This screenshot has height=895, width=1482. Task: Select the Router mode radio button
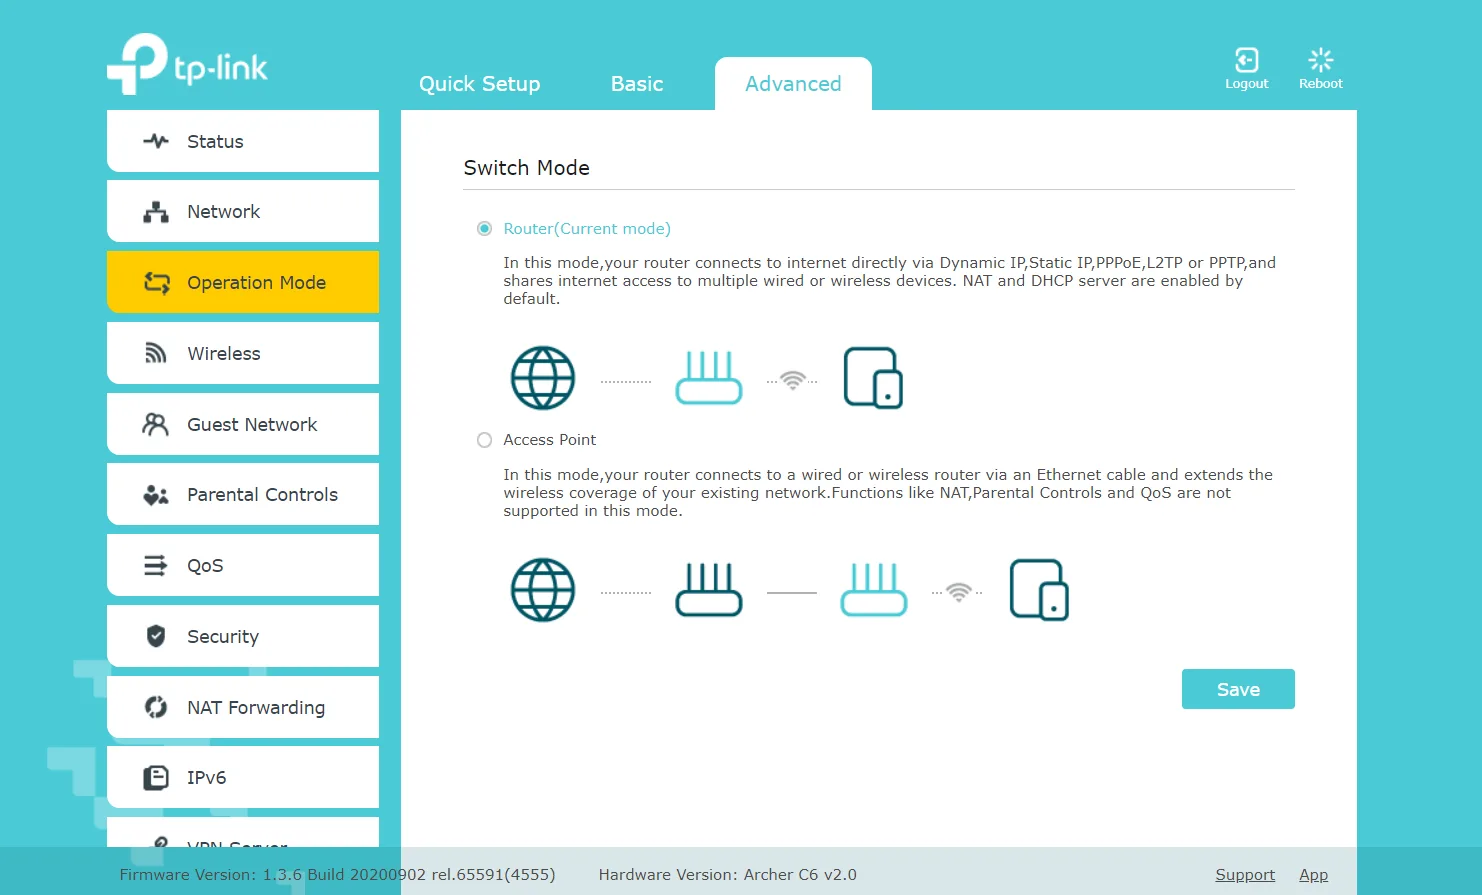(485, 229)
